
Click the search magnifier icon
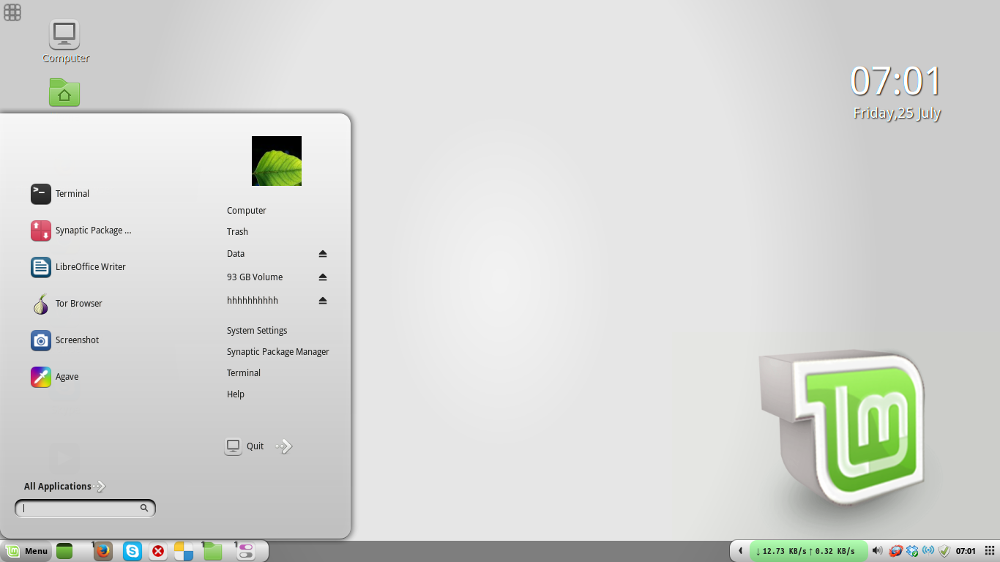coord(144,508)
